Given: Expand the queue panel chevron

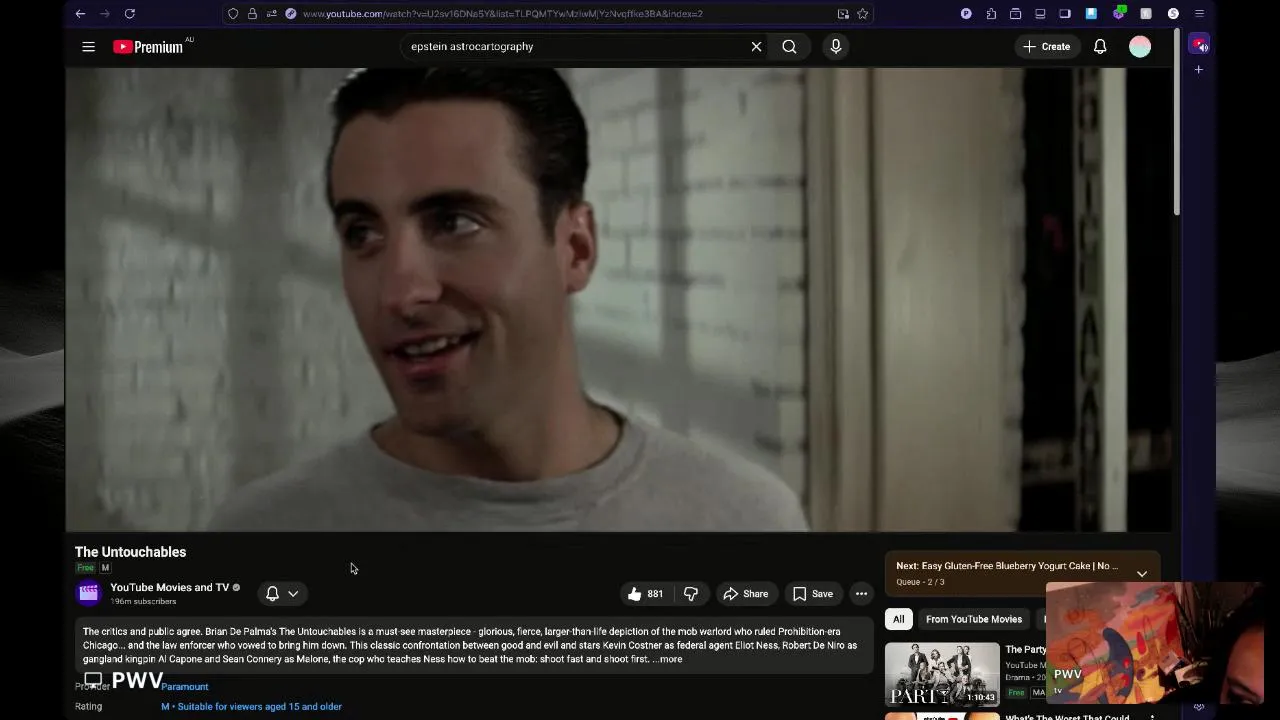Looking at the screenshot, I should coord(1142,574).
